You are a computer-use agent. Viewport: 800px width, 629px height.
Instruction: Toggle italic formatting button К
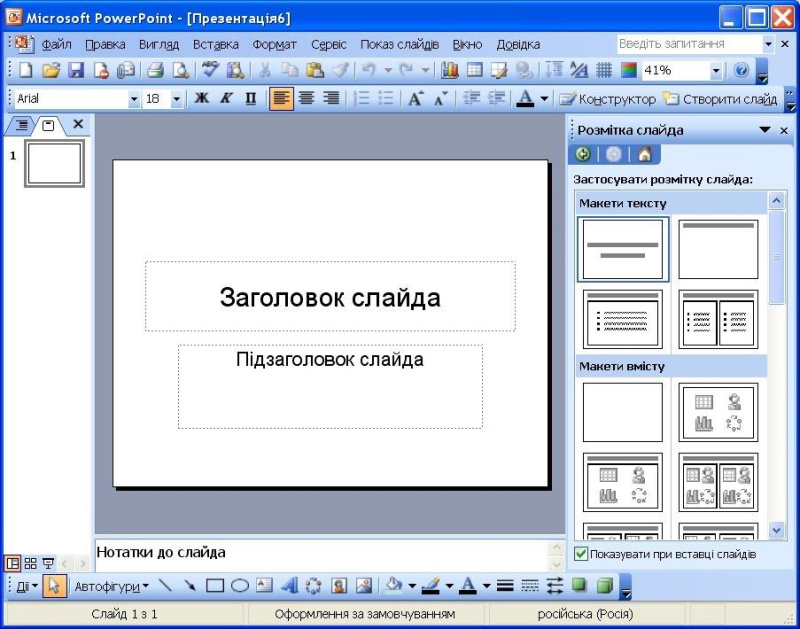[226, 98]
